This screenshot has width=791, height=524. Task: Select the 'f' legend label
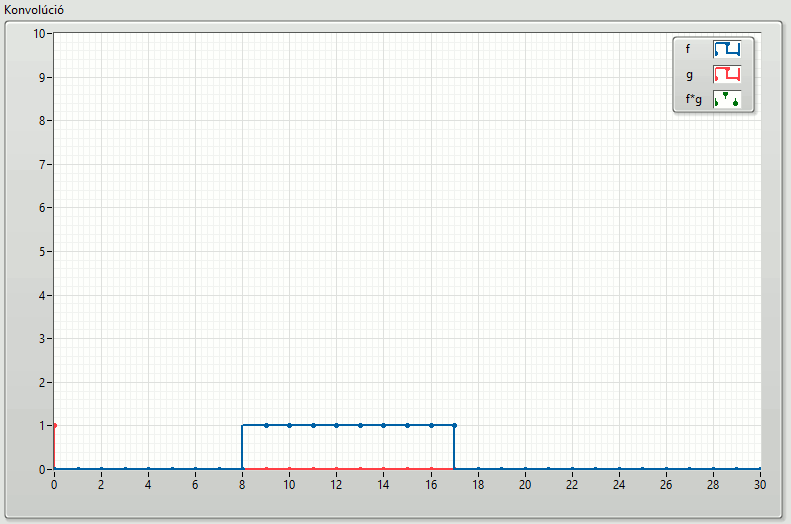(x=688, y=49)
